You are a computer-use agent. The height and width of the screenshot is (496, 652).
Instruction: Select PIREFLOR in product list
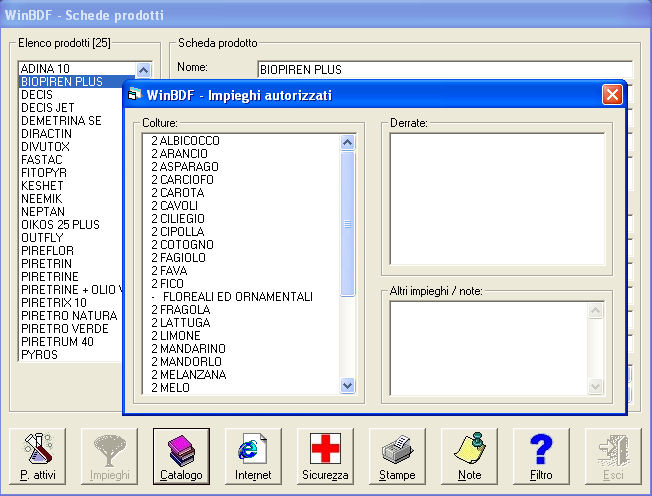click(x=71, y=250)
